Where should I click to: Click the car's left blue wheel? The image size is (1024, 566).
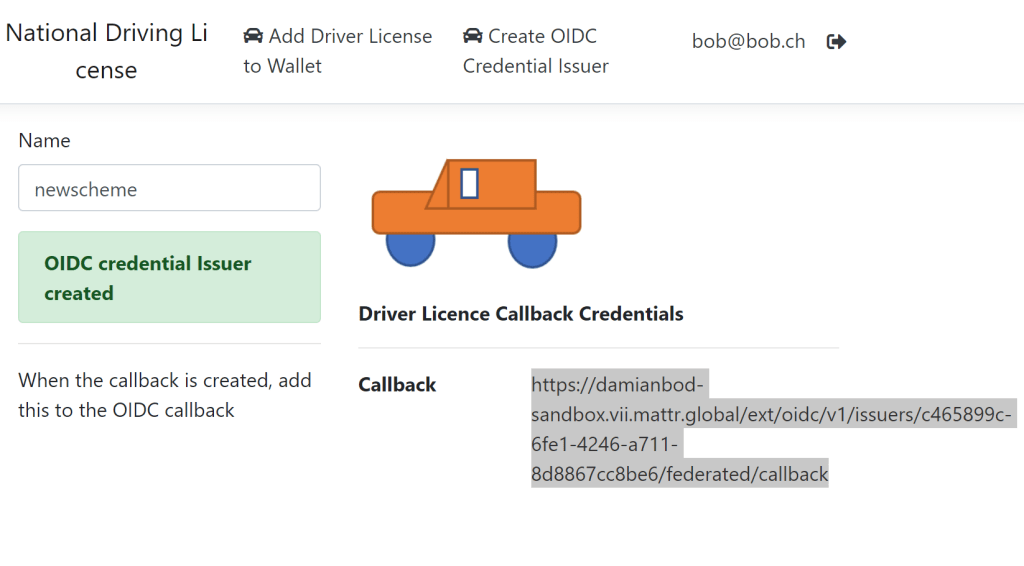(x=410, y=250)
